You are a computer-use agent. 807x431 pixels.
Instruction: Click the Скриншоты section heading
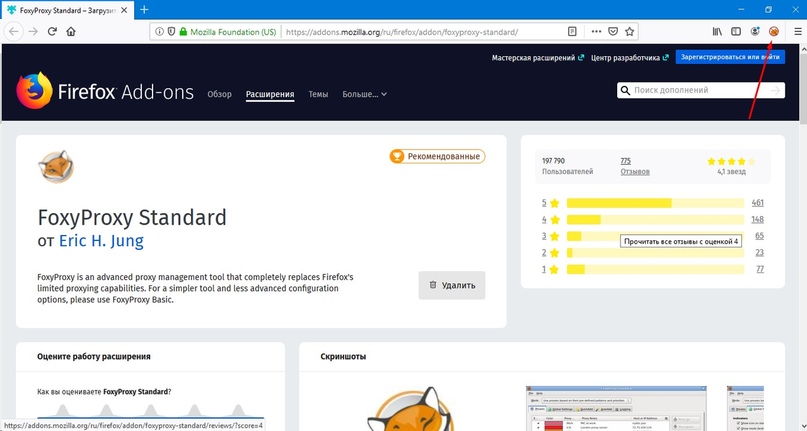point(343,356)
